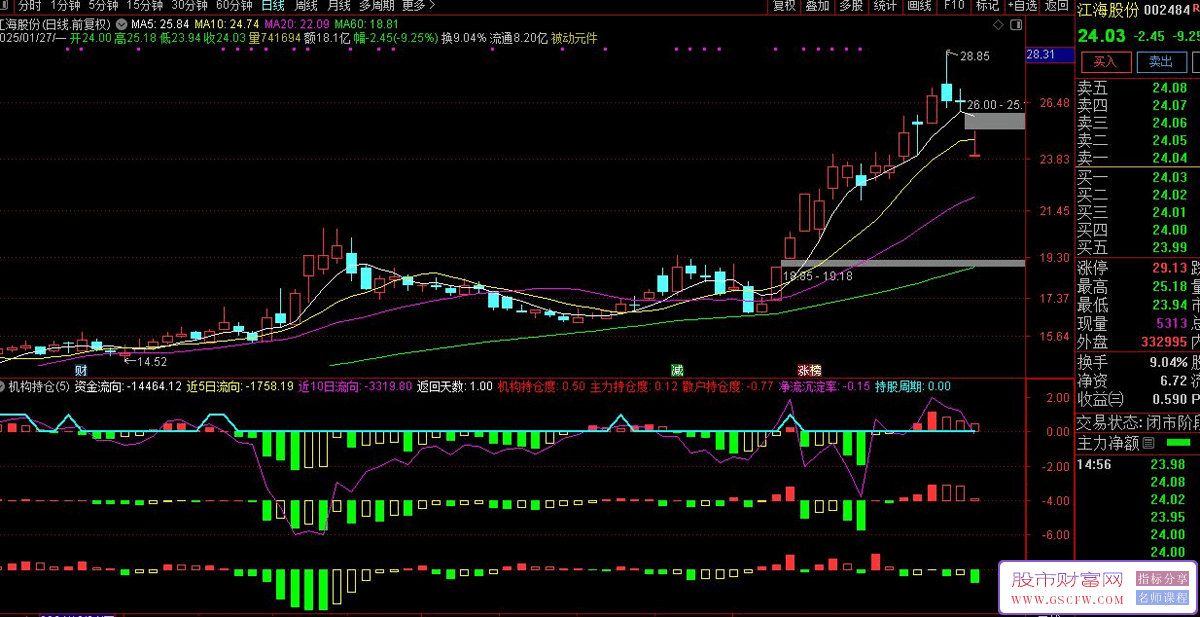Open the 画线 drawing tool
Screen dimensions: 1200x617
(919, 6)
